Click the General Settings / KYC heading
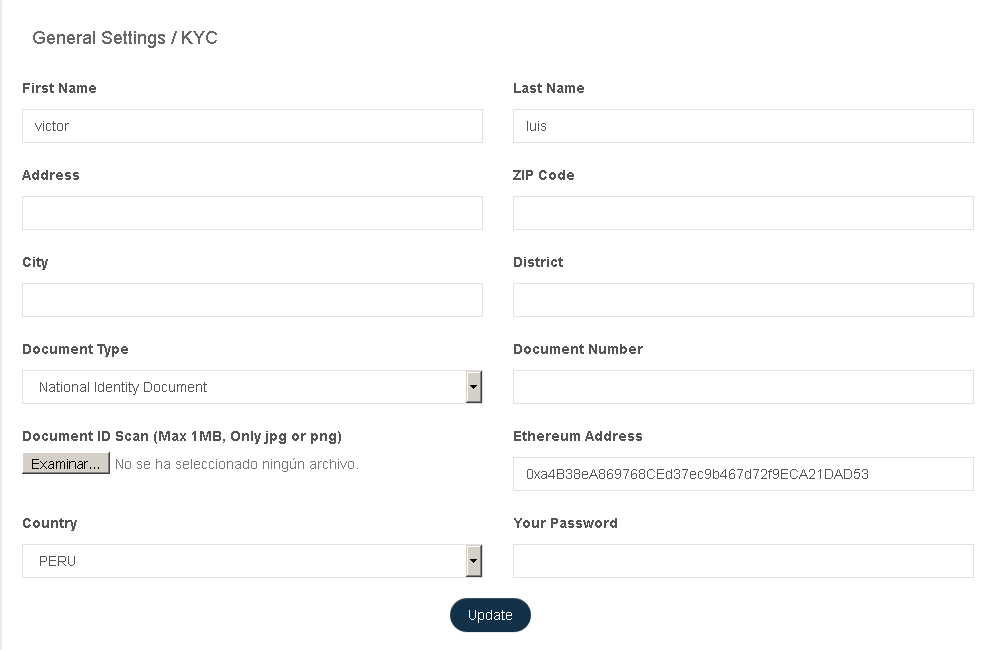The image size is (983, 650). pyautogui.click(x=125, y=38)
